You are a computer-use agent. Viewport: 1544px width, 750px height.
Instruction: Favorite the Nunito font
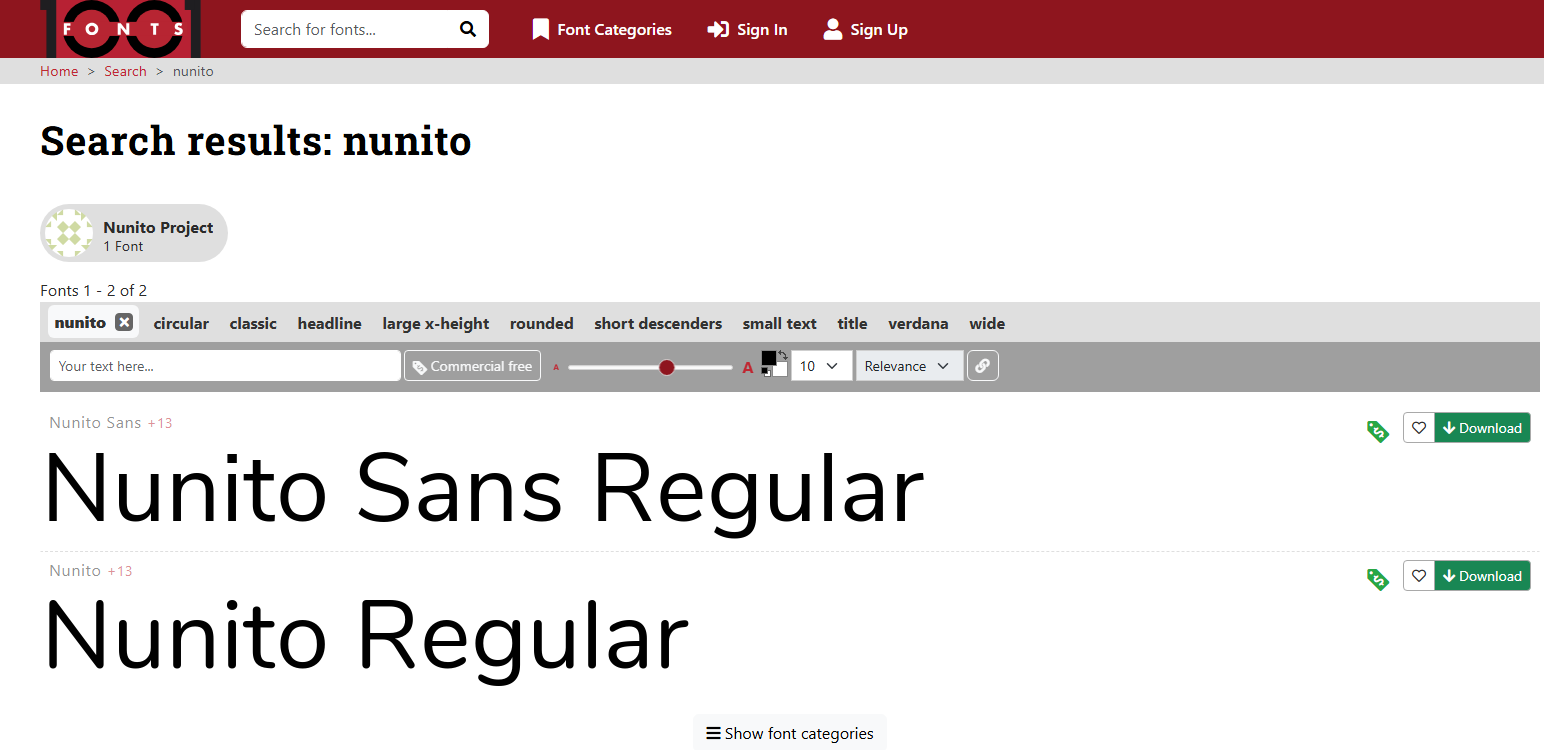(x=1419, y=576)
